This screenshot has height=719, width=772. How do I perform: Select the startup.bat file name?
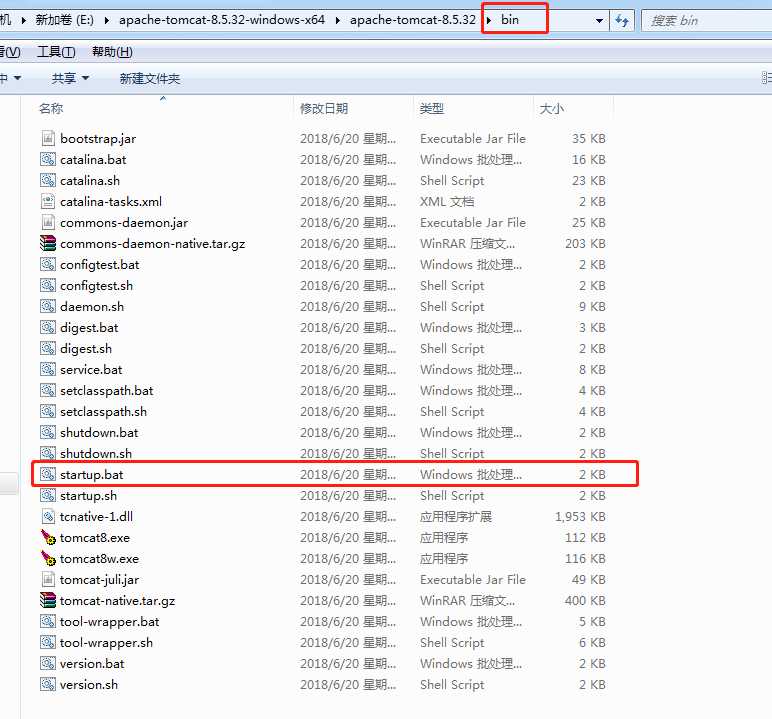pyautogui.click(x=92, y=475)
